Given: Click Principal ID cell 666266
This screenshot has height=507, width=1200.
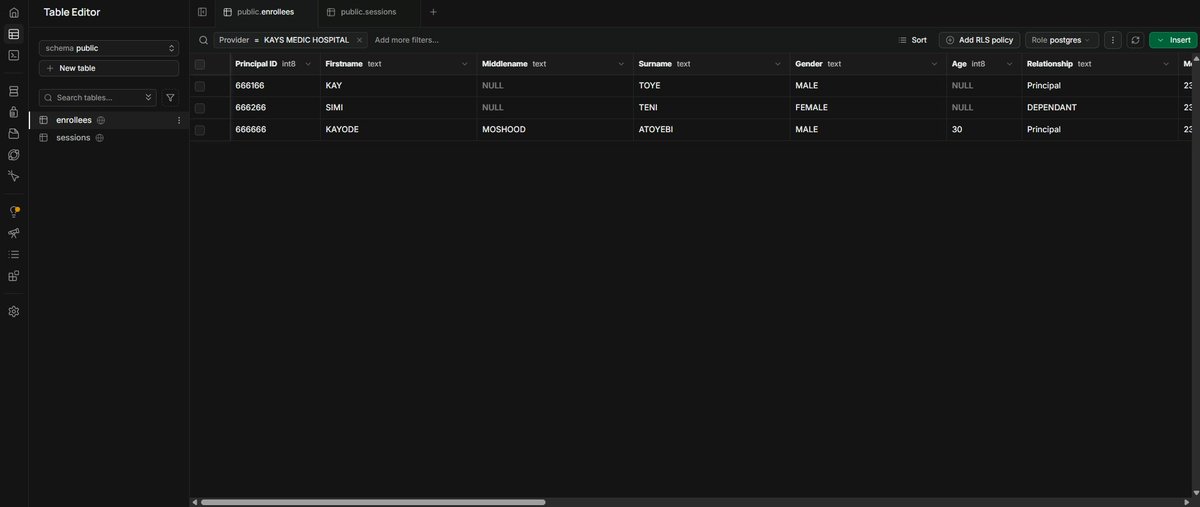Looking at the screenshot, I should tap(275, 108).
